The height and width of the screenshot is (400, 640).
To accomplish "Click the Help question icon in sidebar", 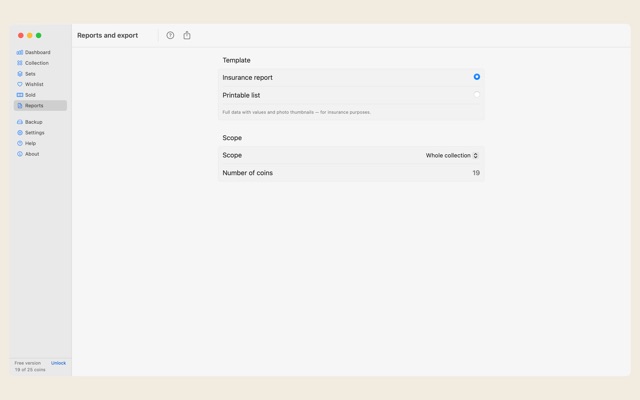I will point(20,143).
